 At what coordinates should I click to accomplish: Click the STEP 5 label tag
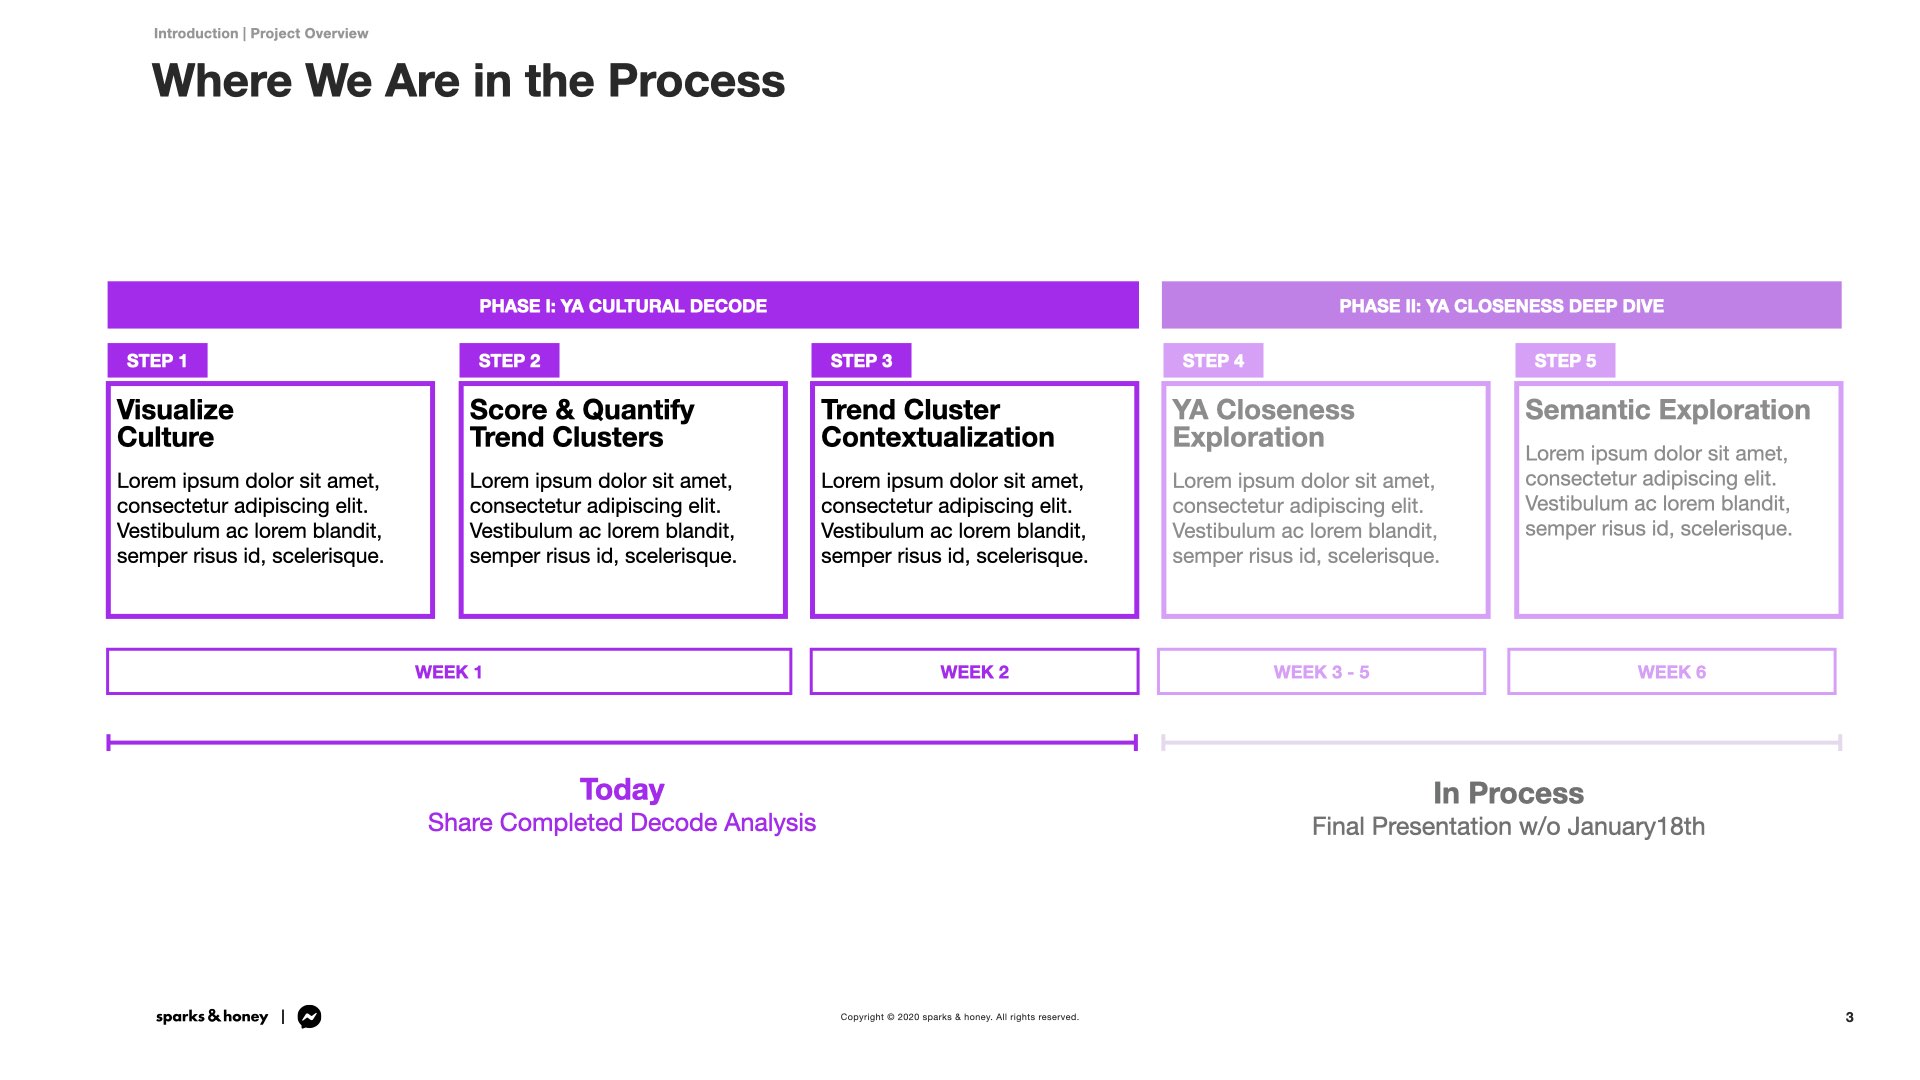point(1565,361)
